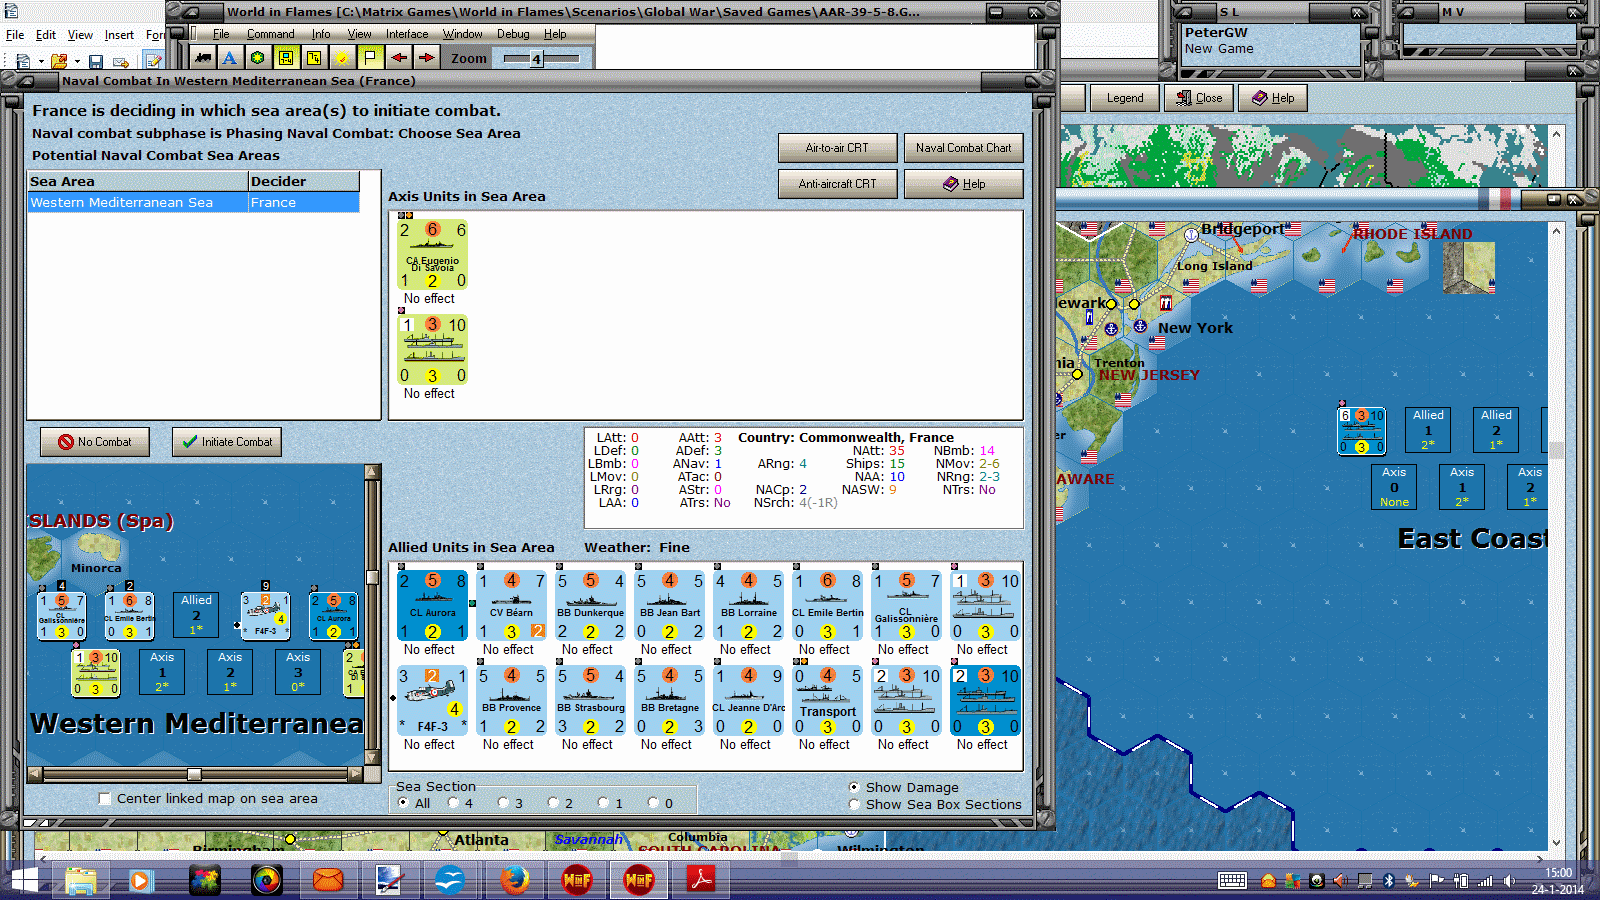1600x900 pixels.
Task: Open the Command menu
Action: 270,34
